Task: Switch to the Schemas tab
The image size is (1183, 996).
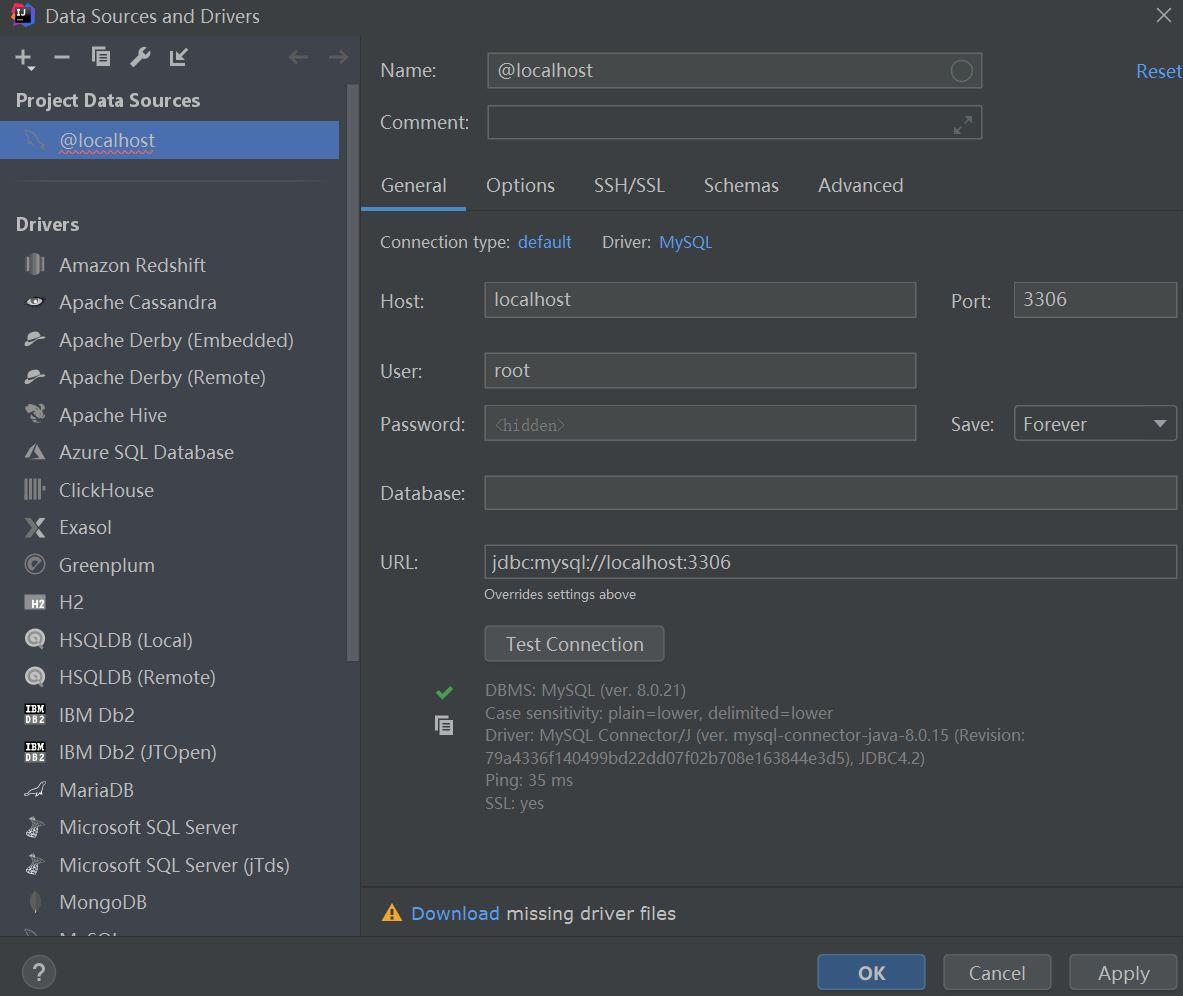Action: pyautogui.click(x=741, y=186)
